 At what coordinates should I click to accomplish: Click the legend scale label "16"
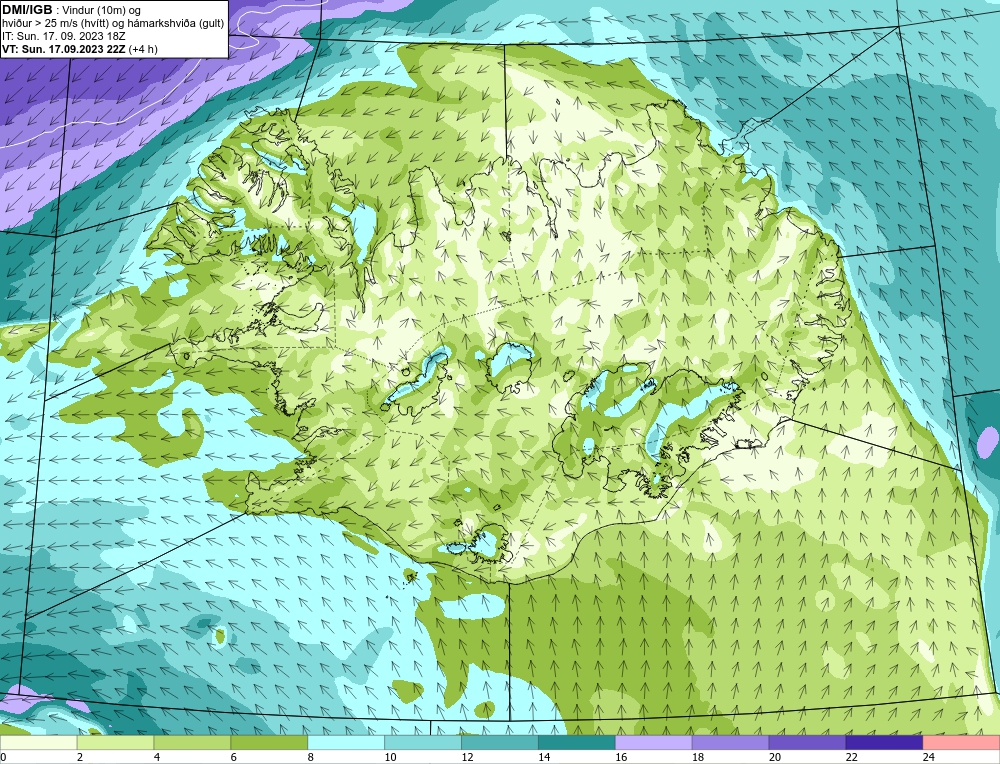621,757
